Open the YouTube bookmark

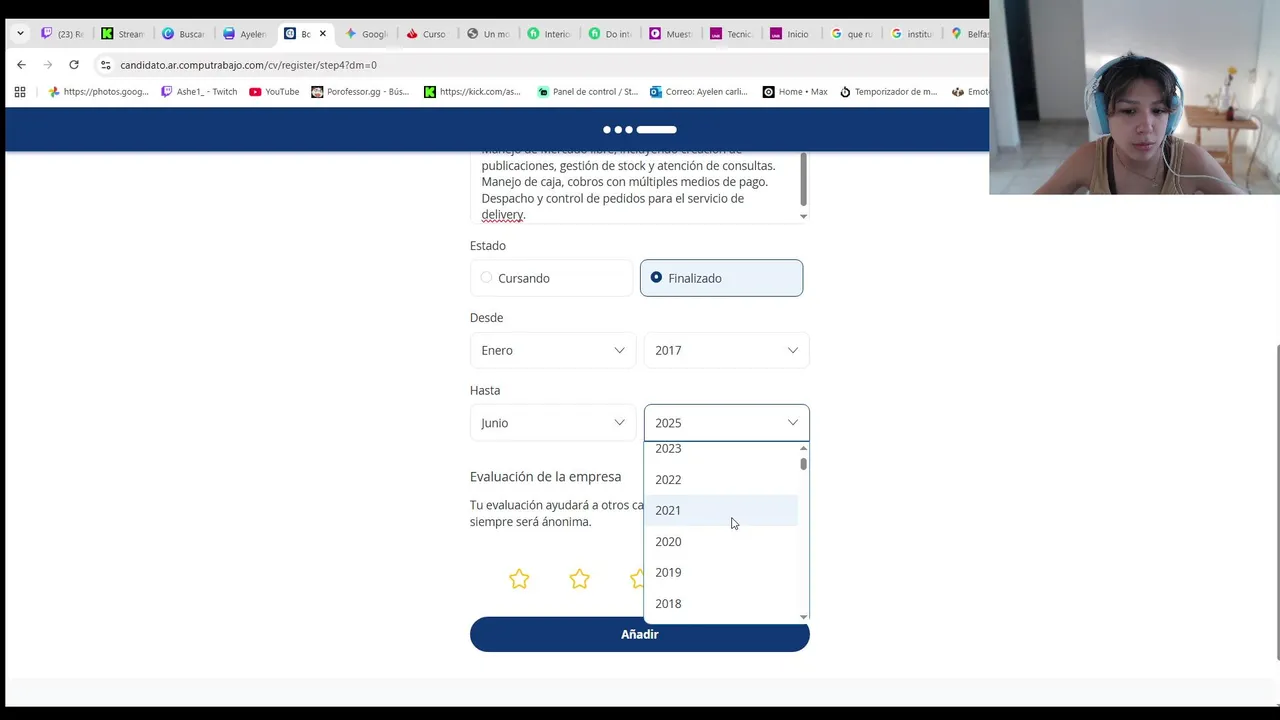coord(274,91)
